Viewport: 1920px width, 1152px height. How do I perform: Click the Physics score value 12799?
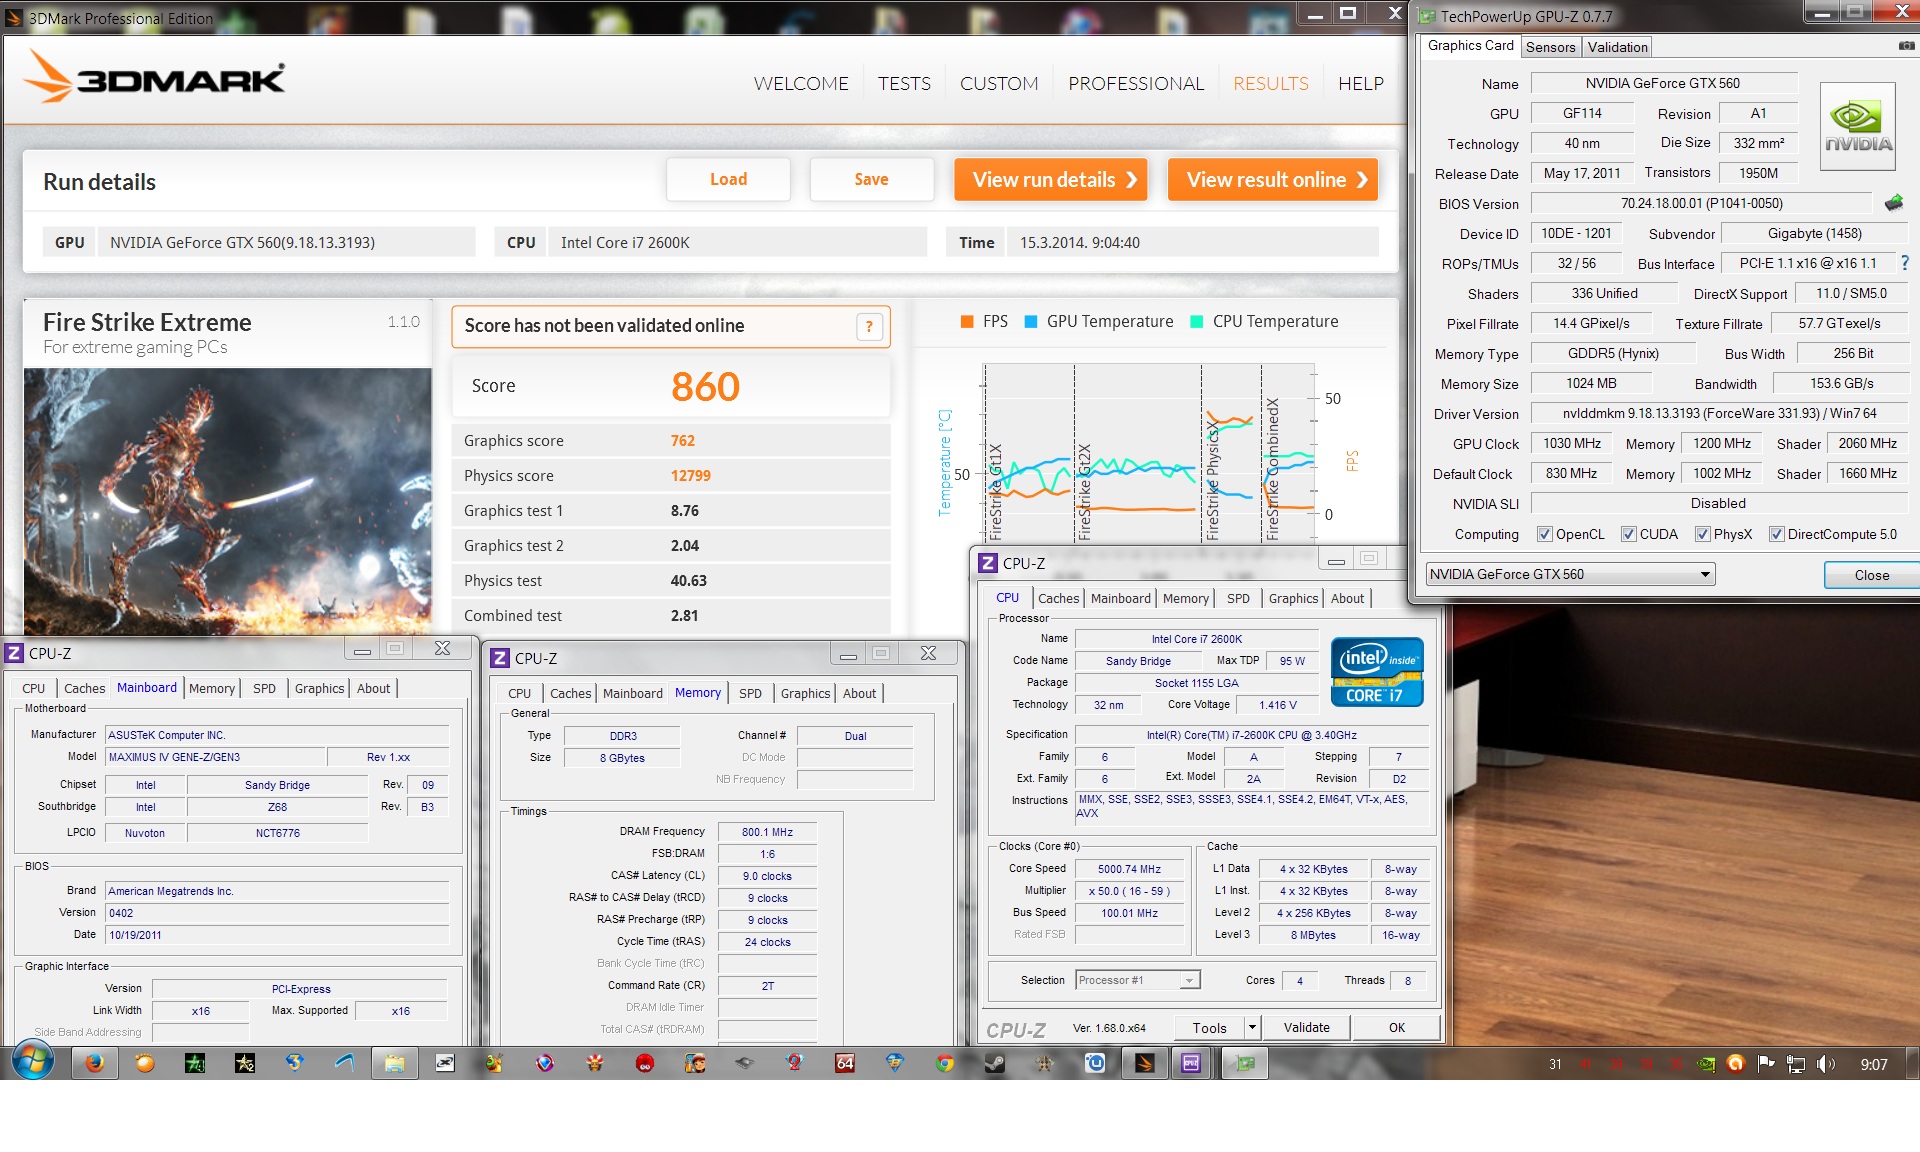click(x=690, y=476)
